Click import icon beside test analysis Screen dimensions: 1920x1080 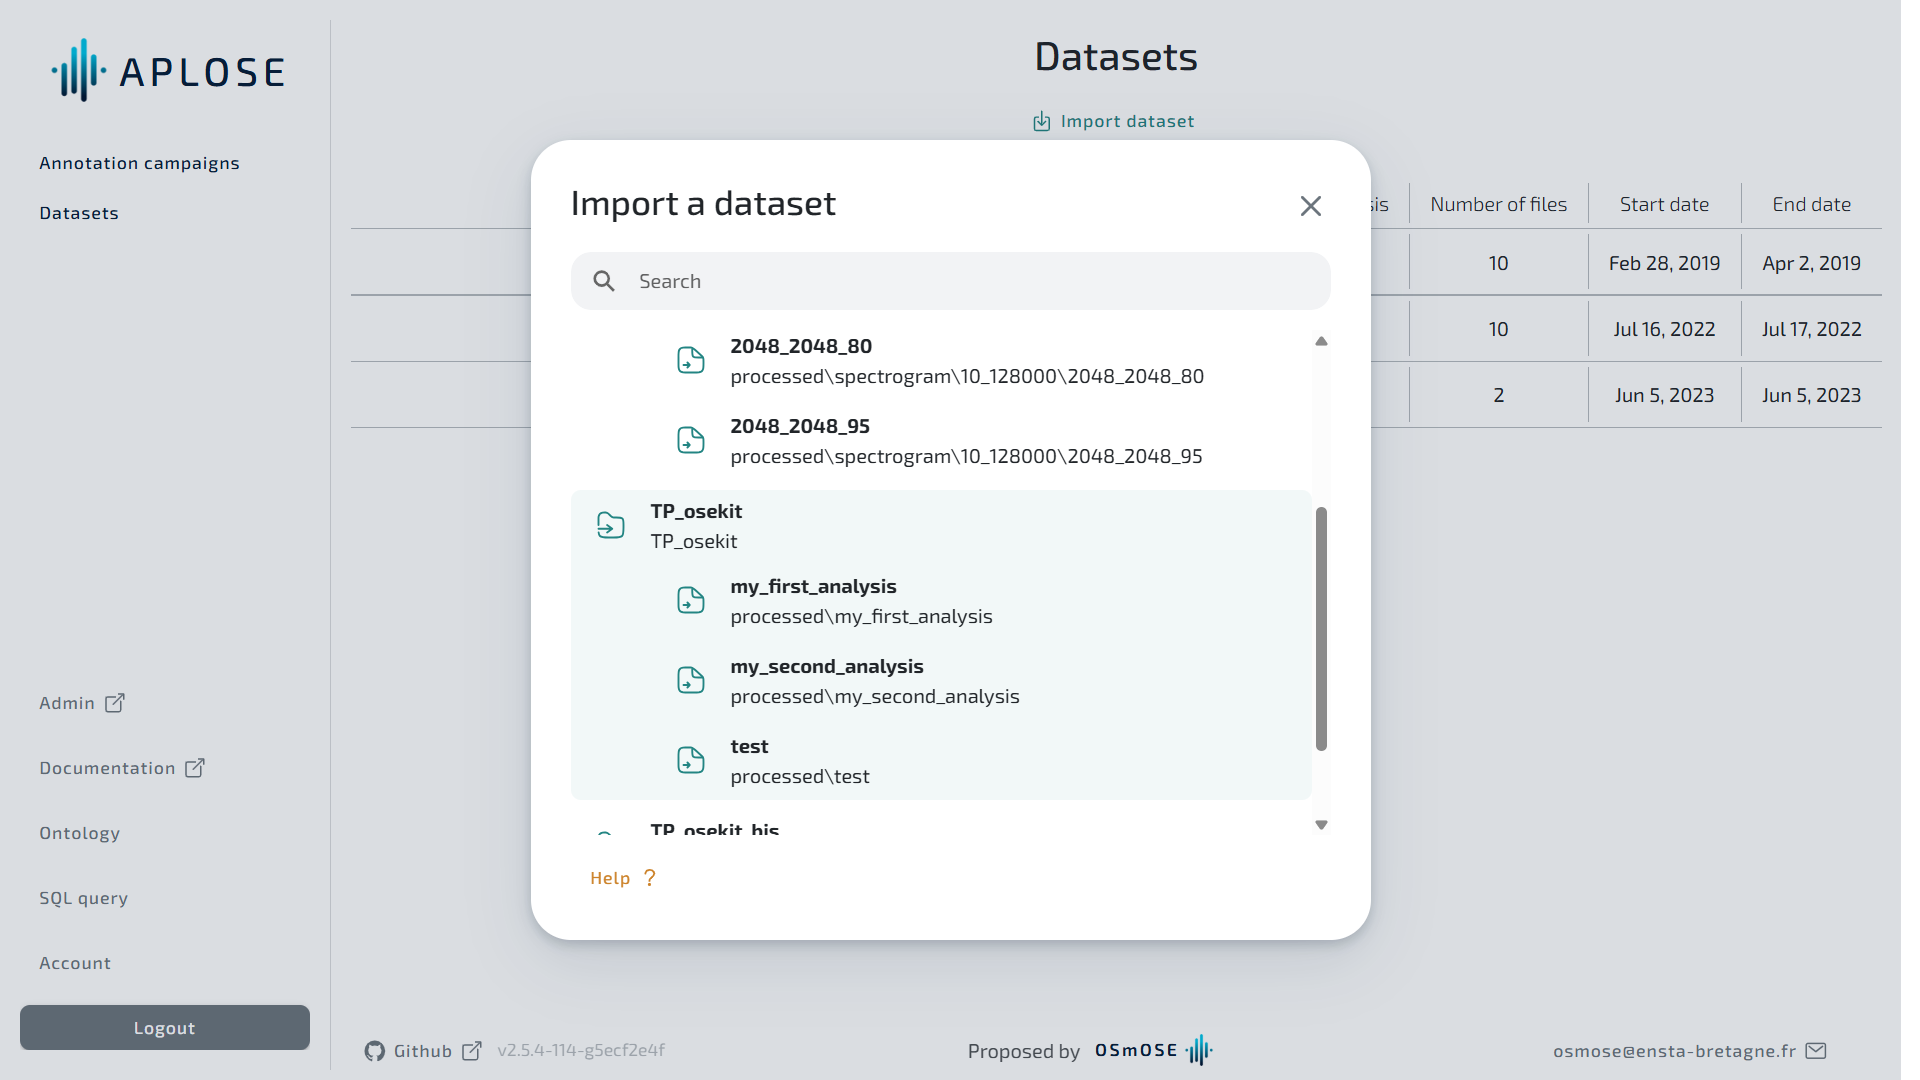click(x=691, y=760)
